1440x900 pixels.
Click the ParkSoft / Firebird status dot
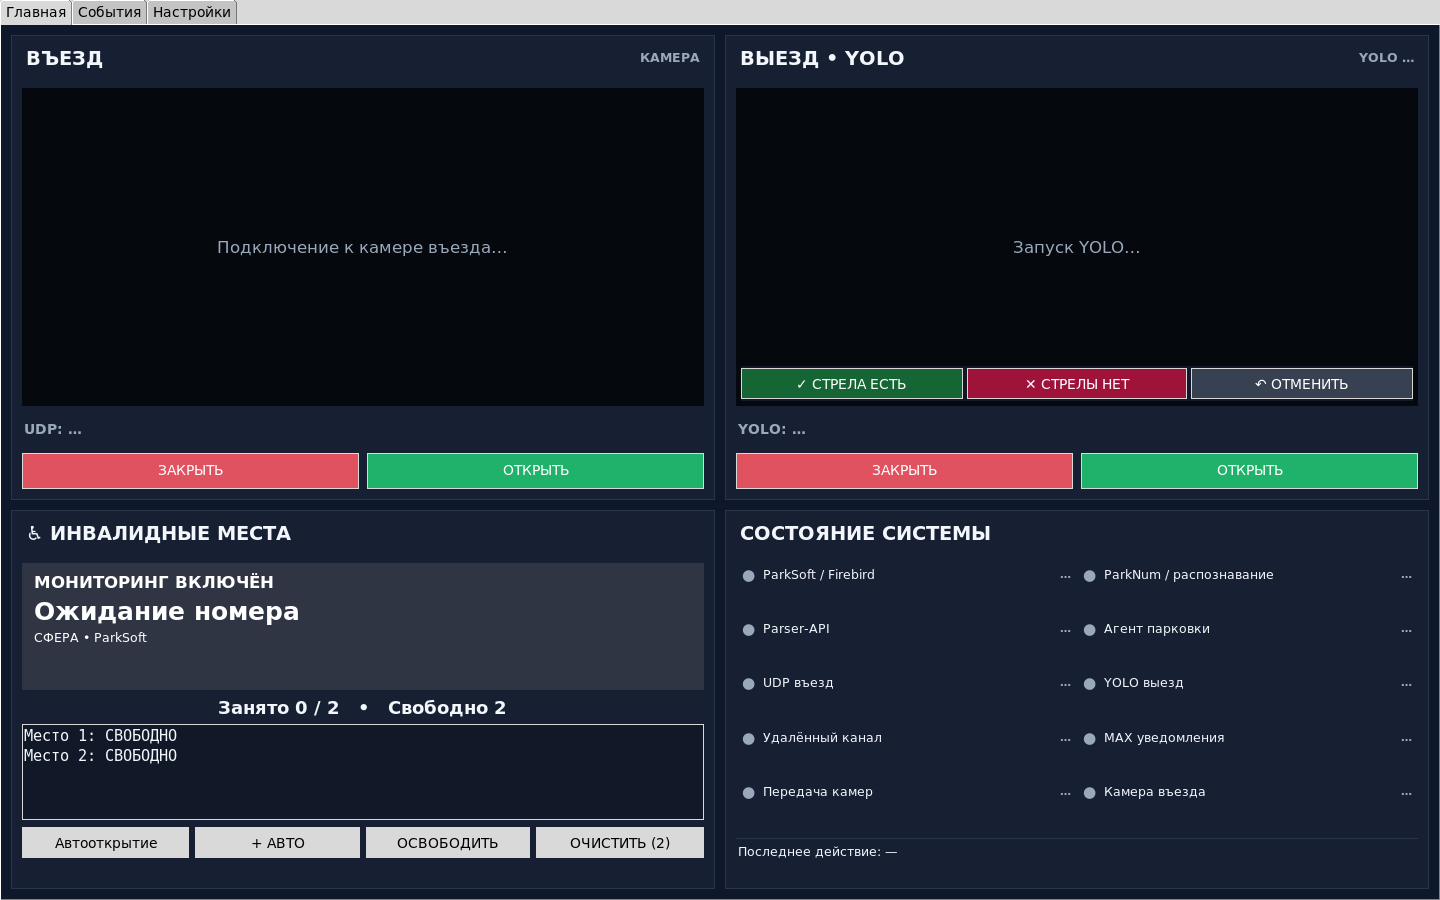click(x=749, y=576)
